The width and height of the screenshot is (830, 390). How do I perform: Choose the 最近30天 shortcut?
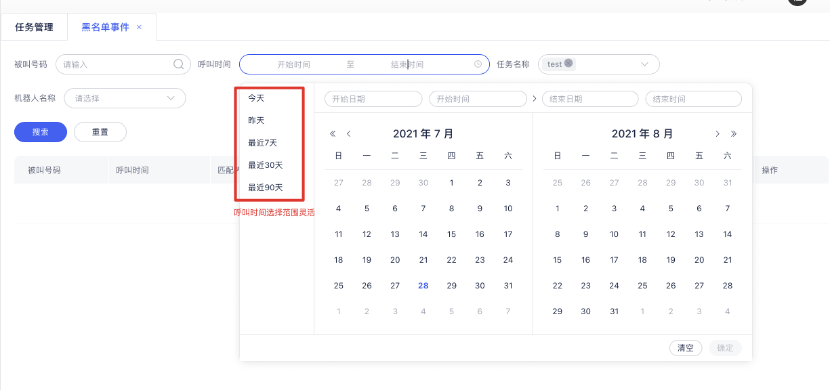click(265, 165)
